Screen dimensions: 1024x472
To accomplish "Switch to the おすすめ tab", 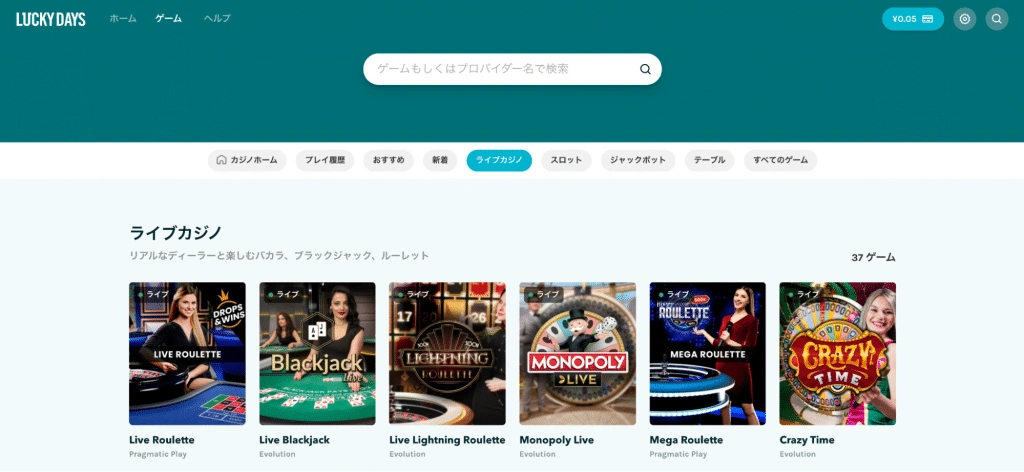I will coord(389,161).
